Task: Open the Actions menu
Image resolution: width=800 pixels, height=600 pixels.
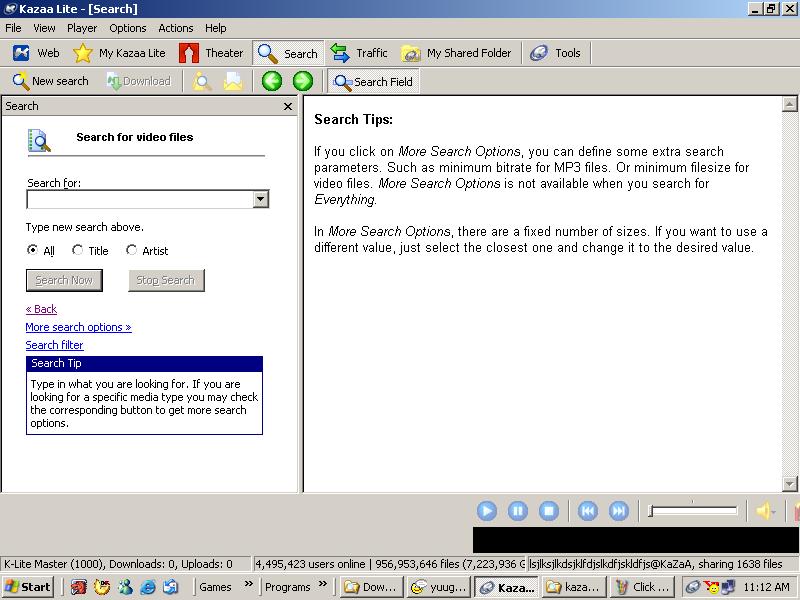Action: [x=176, y=28]
